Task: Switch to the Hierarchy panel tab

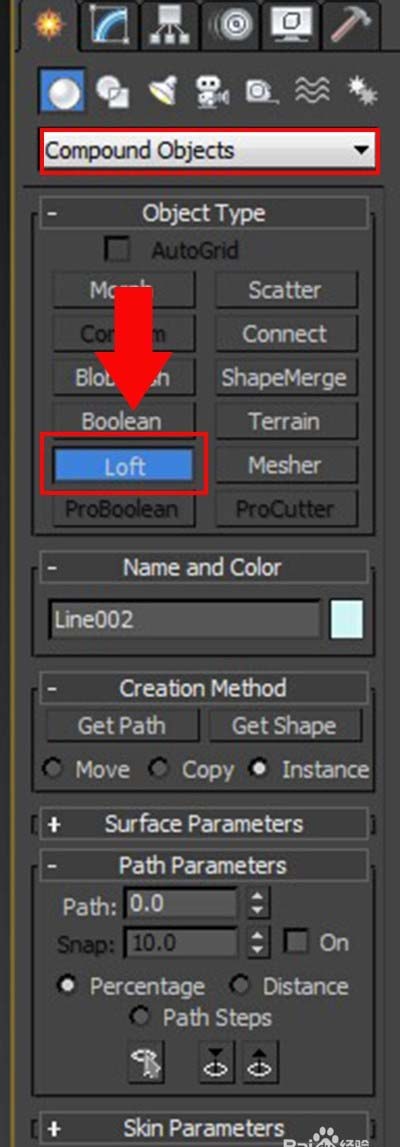Action: 170,24
